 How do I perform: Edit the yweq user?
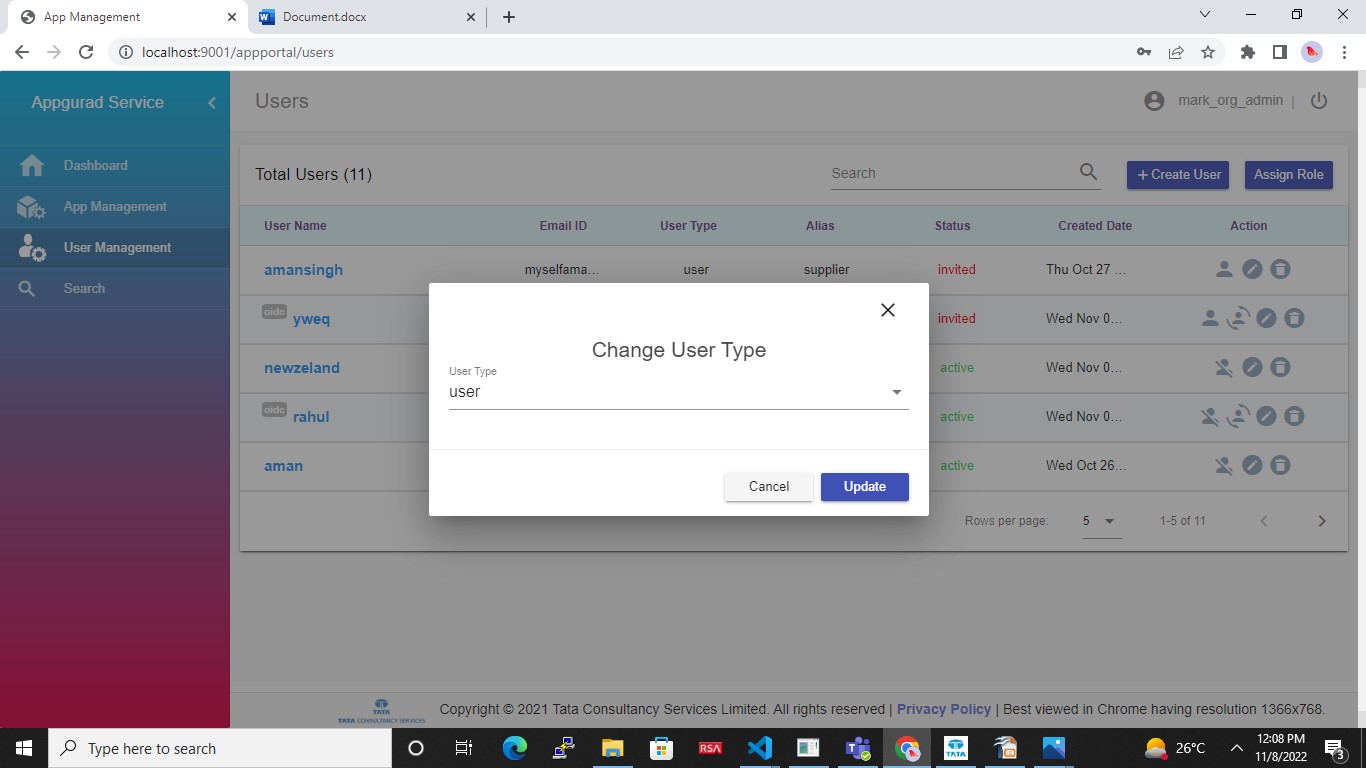[1266, 318]
